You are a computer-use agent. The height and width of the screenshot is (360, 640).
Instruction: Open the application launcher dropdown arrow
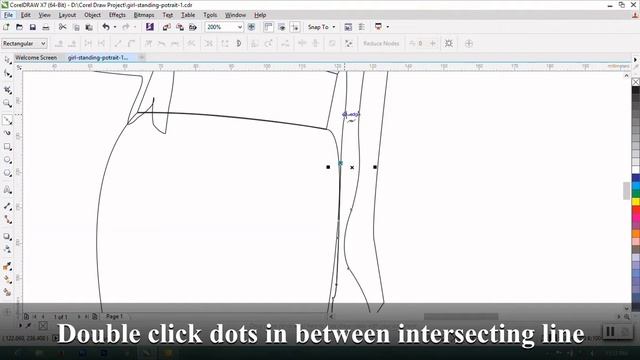pos(388,27)
